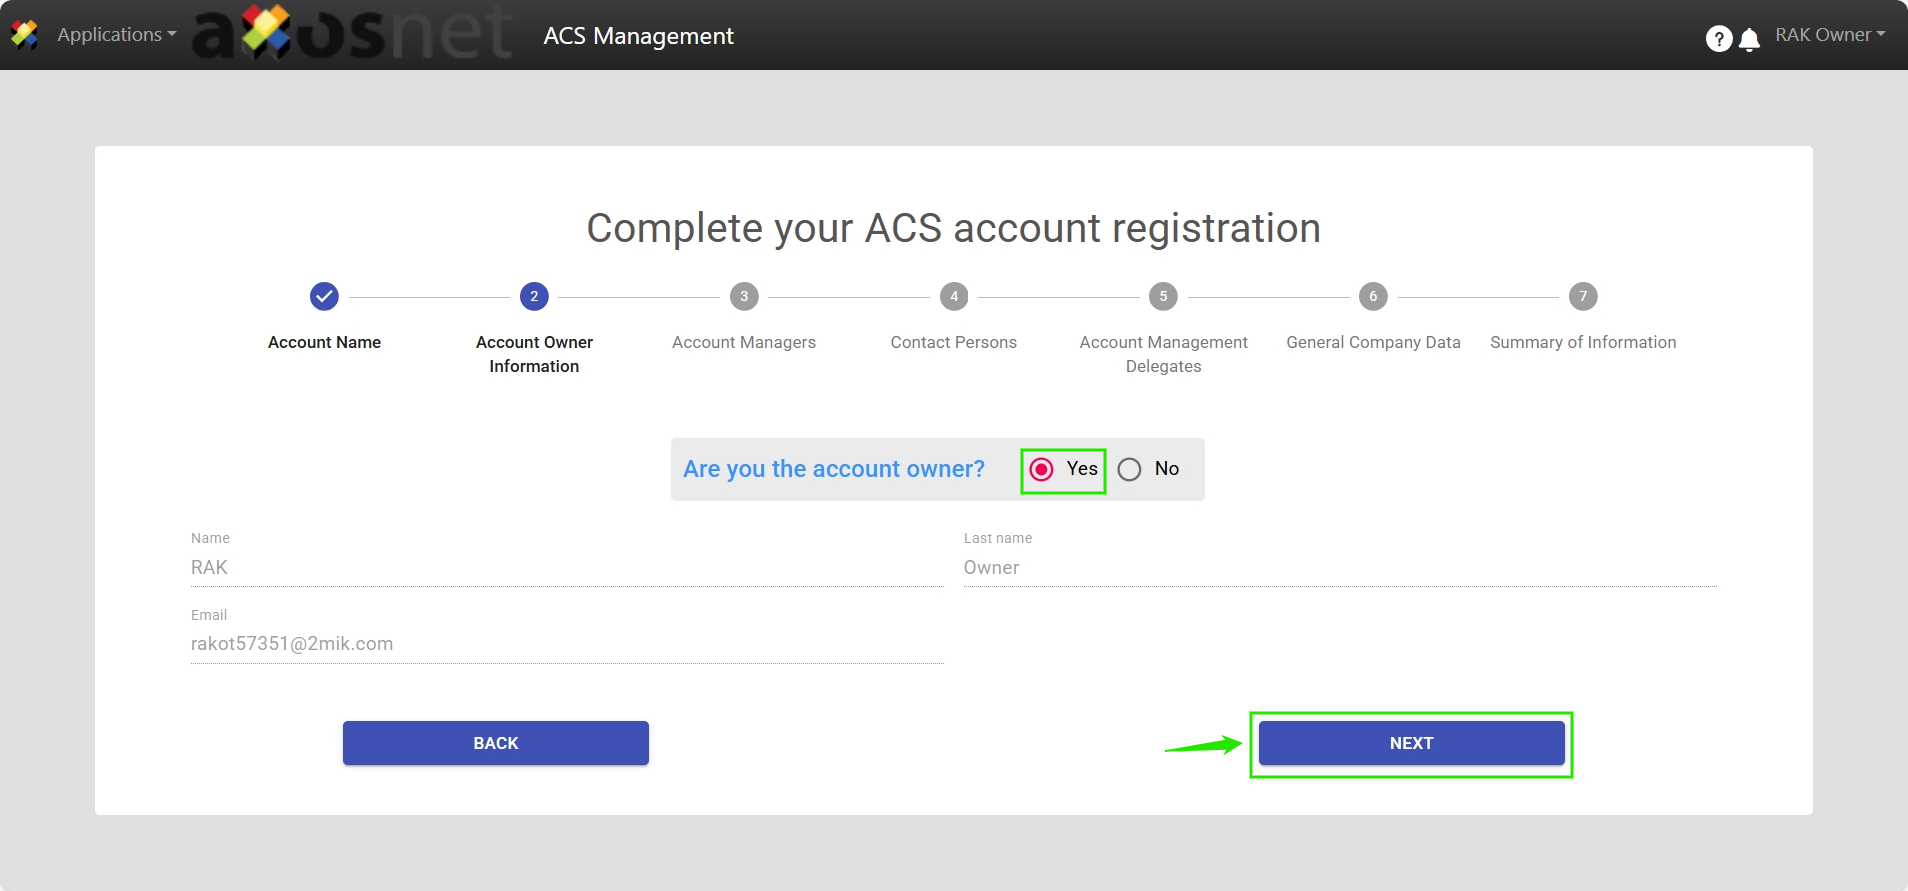Screen dimensions: 1908x891
Task: Click step 2 circle icon
Action: click(534, 296)
